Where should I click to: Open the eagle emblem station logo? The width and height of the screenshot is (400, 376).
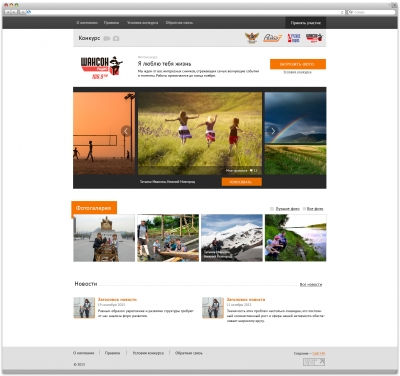[252, 38]
